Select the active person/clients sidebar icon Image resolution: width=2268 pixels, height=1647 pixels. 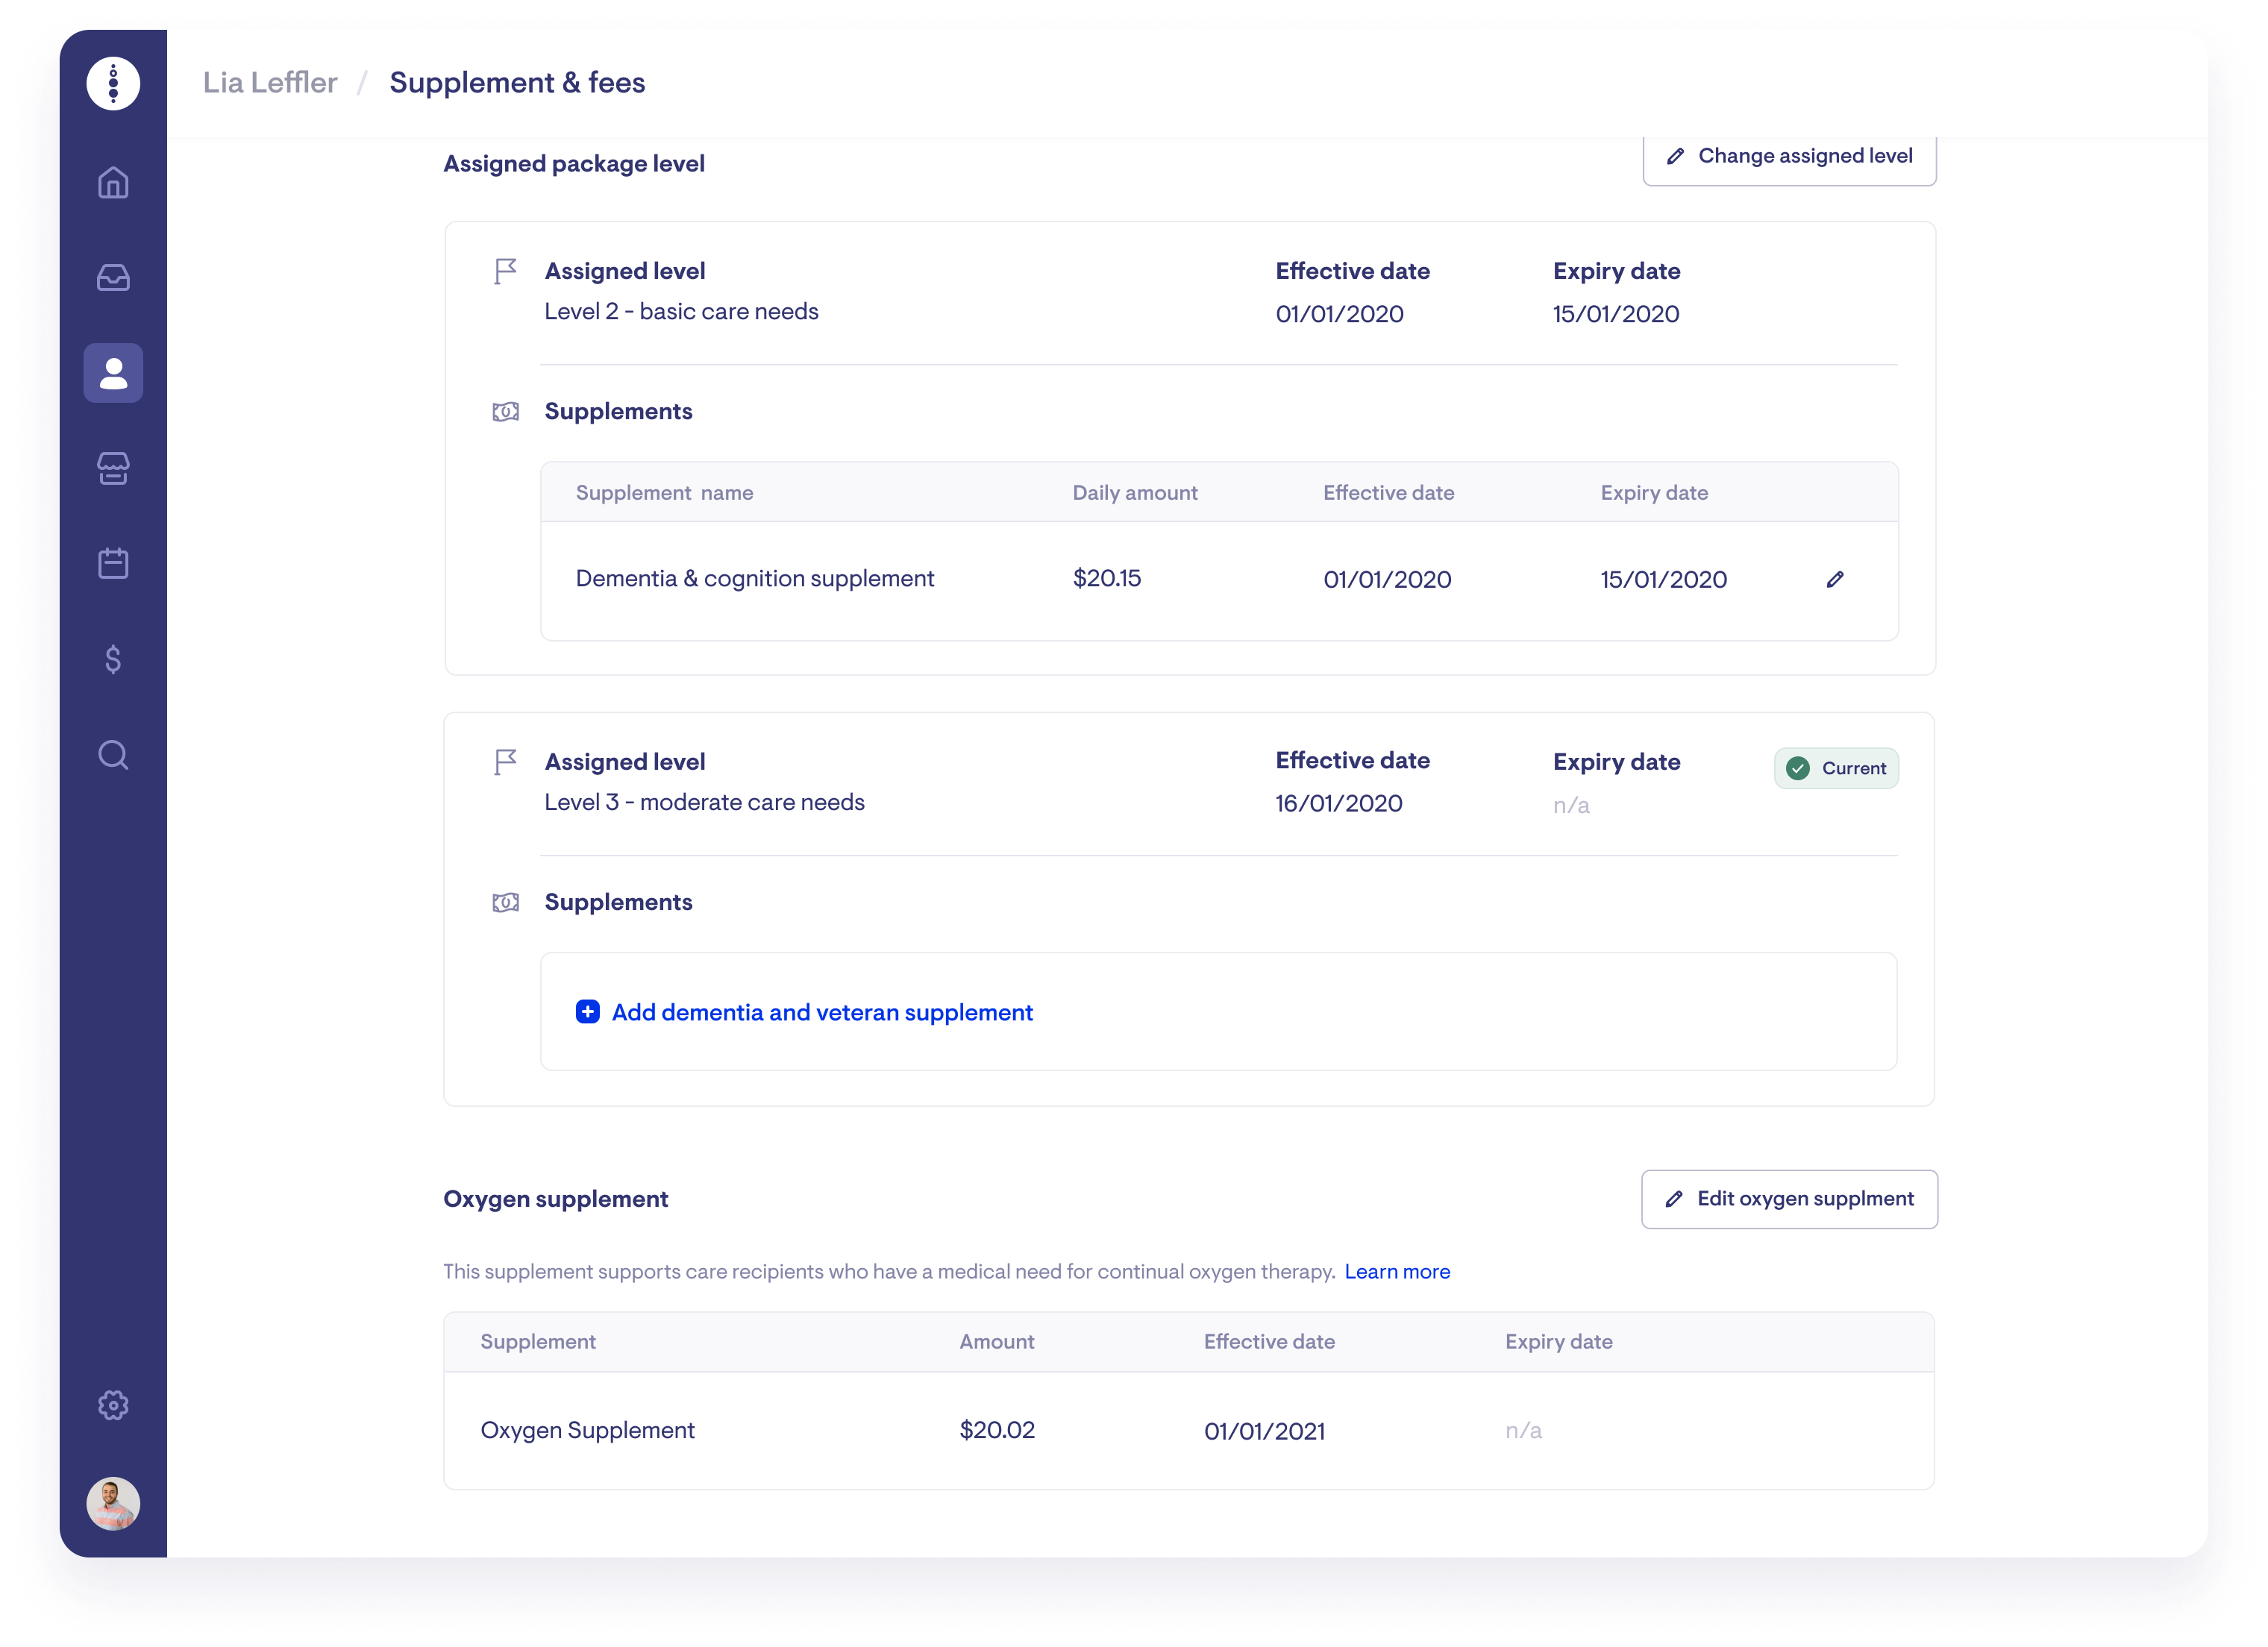pyautogui.click(x=113, y=373)
